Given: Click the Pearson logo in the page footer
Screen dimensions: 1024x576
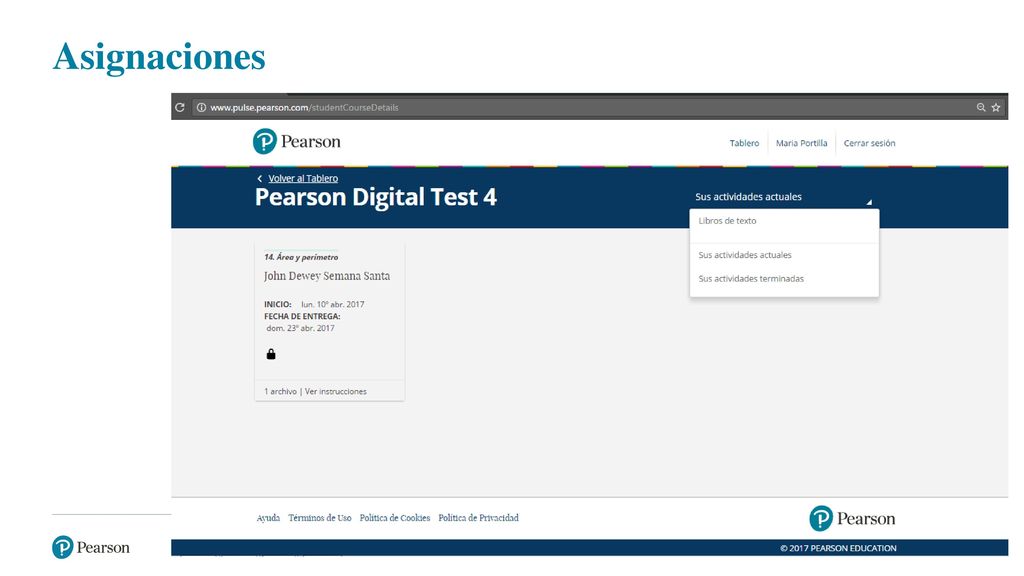Looking at the screenshot, I should click(852, 519).
